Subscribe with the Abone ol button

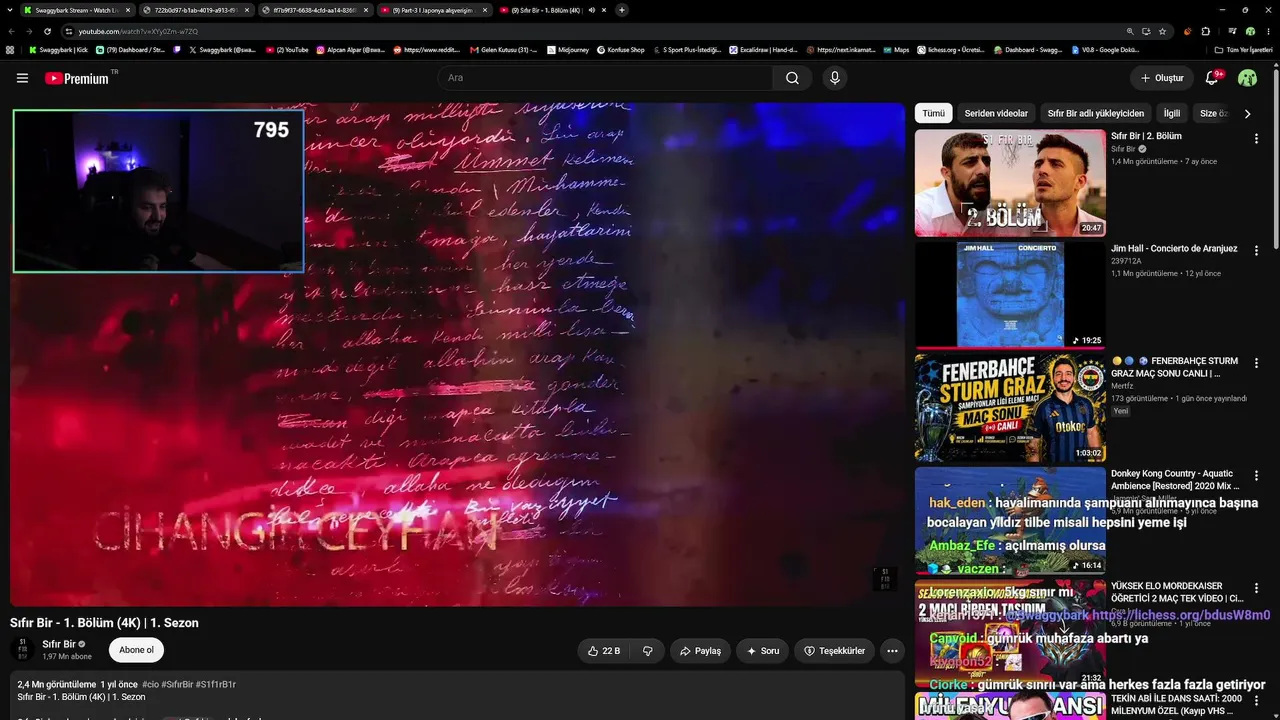[x=136, y=650]
